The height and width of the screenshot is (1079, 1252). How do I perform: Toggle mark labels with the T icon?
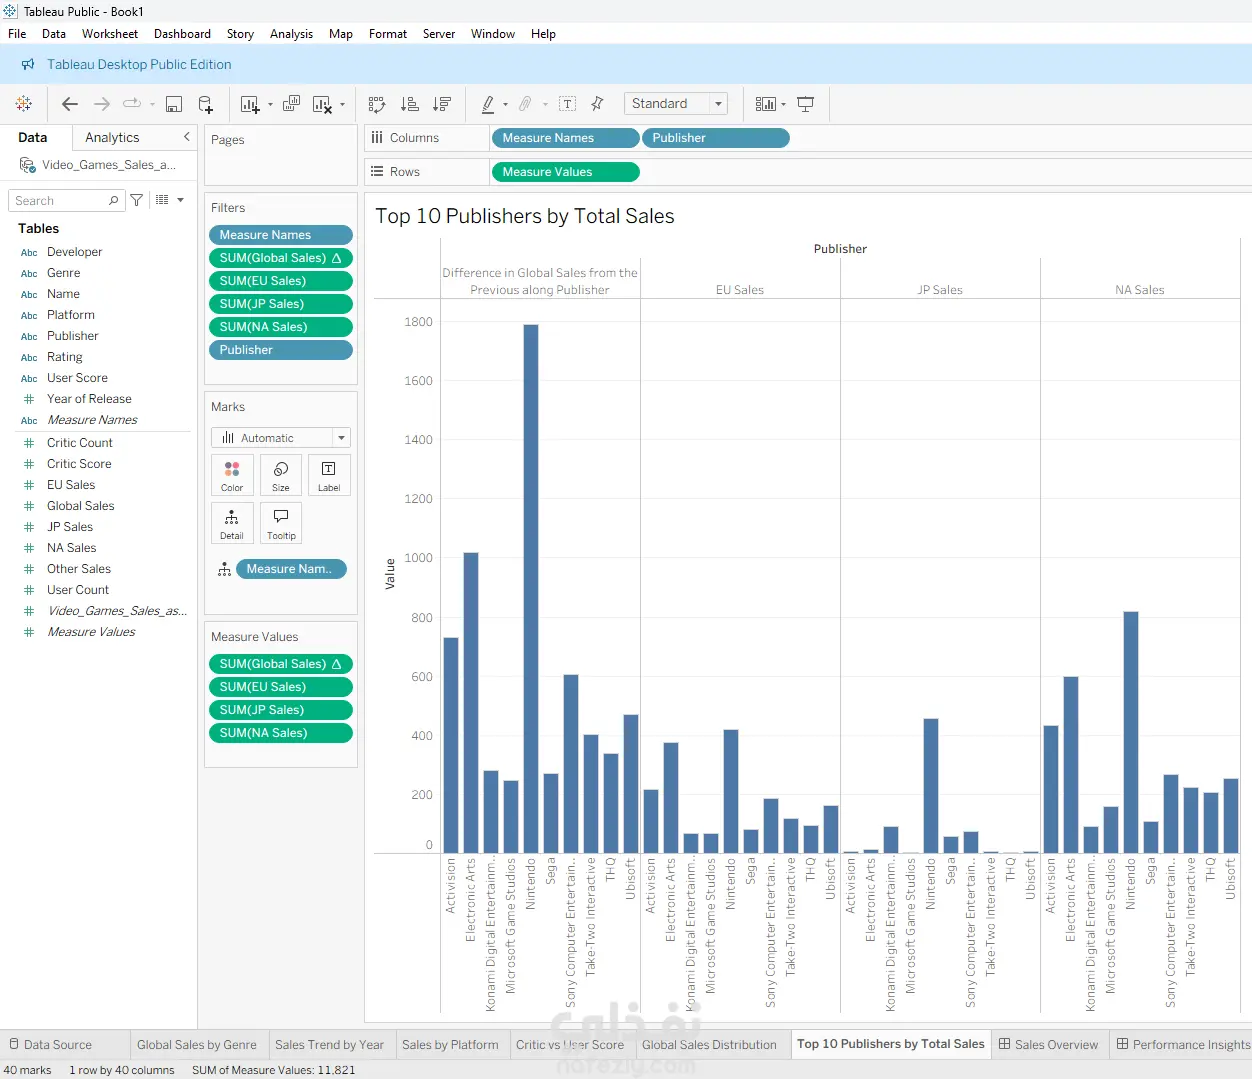[567, 104]
